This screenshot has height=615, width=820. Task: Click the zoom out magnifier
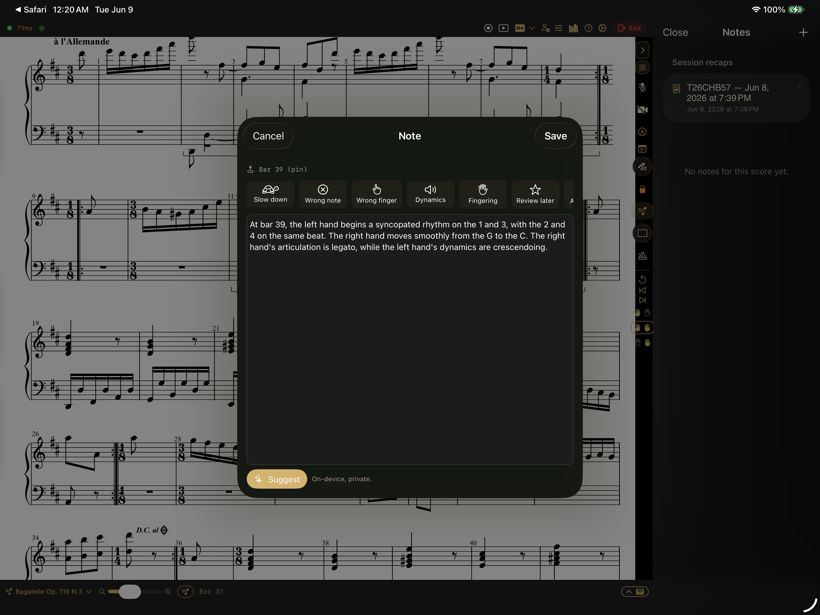coord(102,591)
